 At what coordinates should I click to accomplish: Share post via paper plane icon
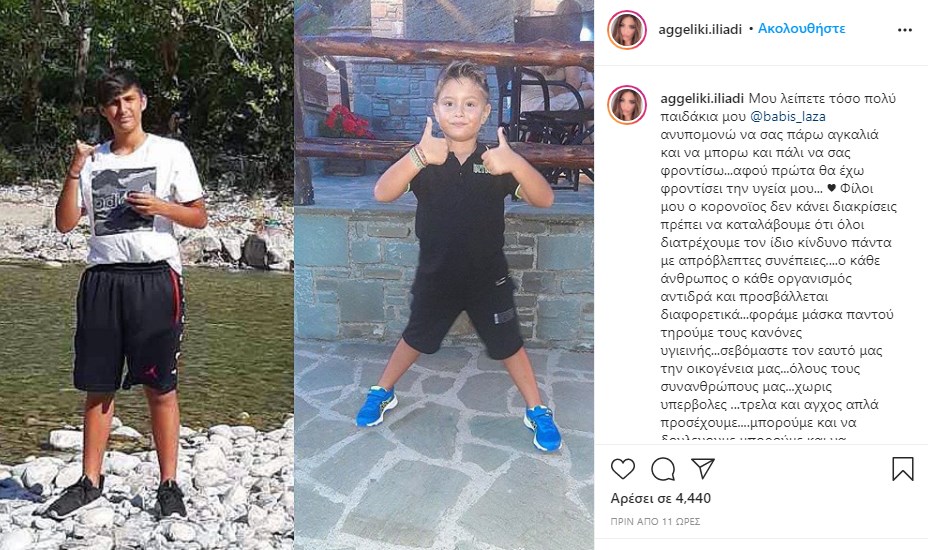pyautogui.click(x=703, y=468)
